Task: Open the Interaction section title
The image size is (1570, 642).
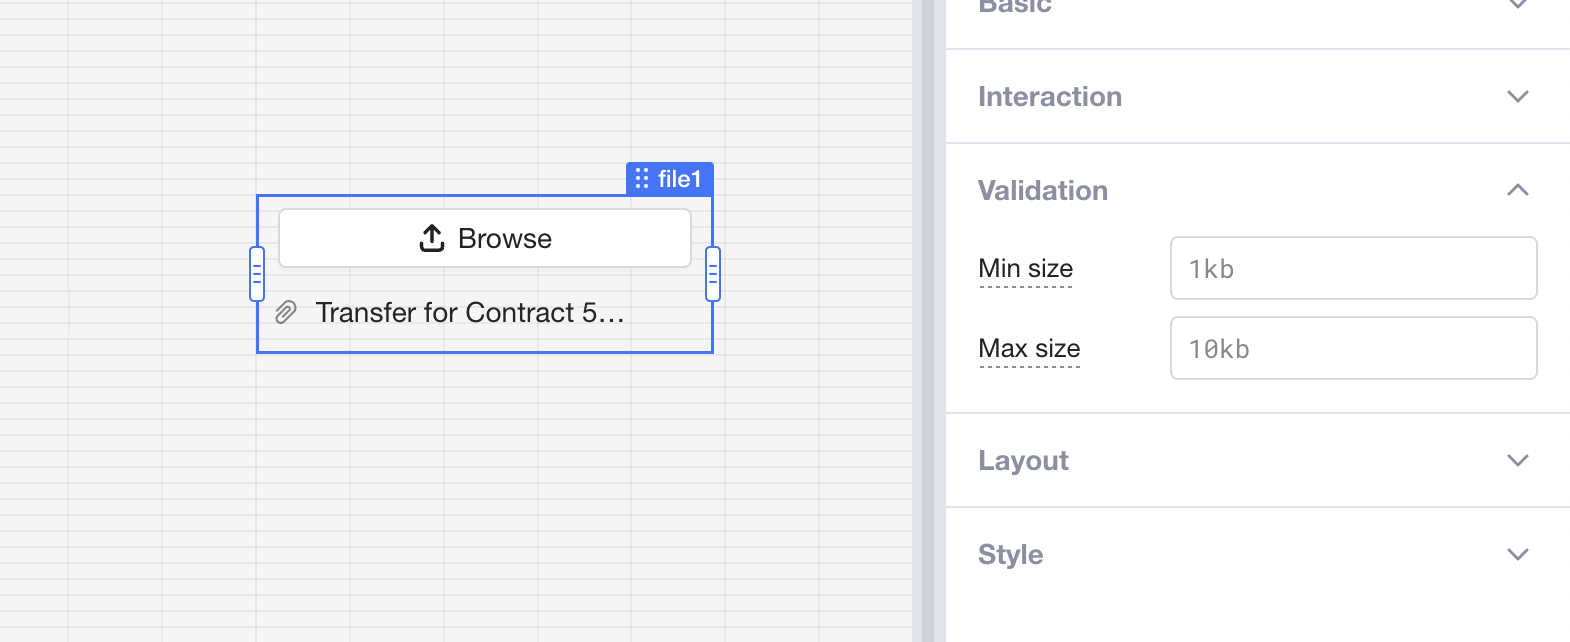Action: pyautogui.click(x=1049, y=97)
